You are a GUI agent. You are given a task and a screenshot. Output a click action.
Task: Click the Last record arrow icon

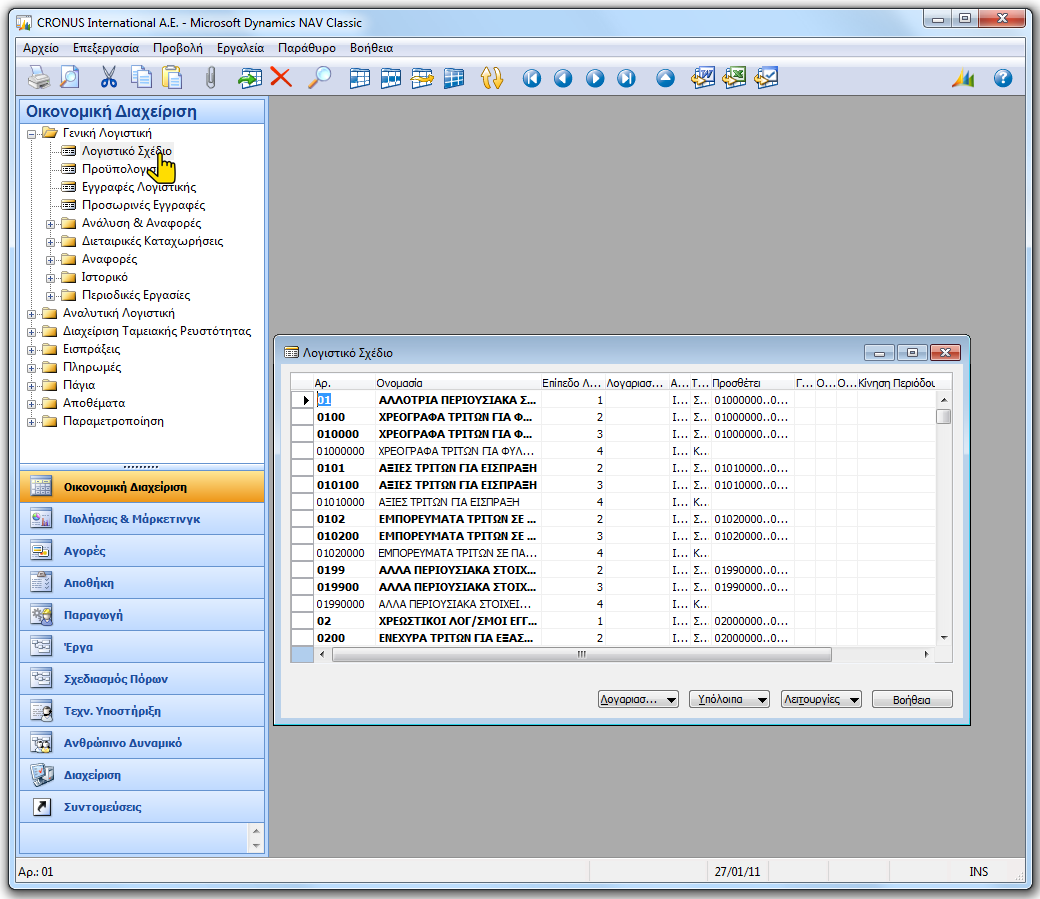coord(626,78)
